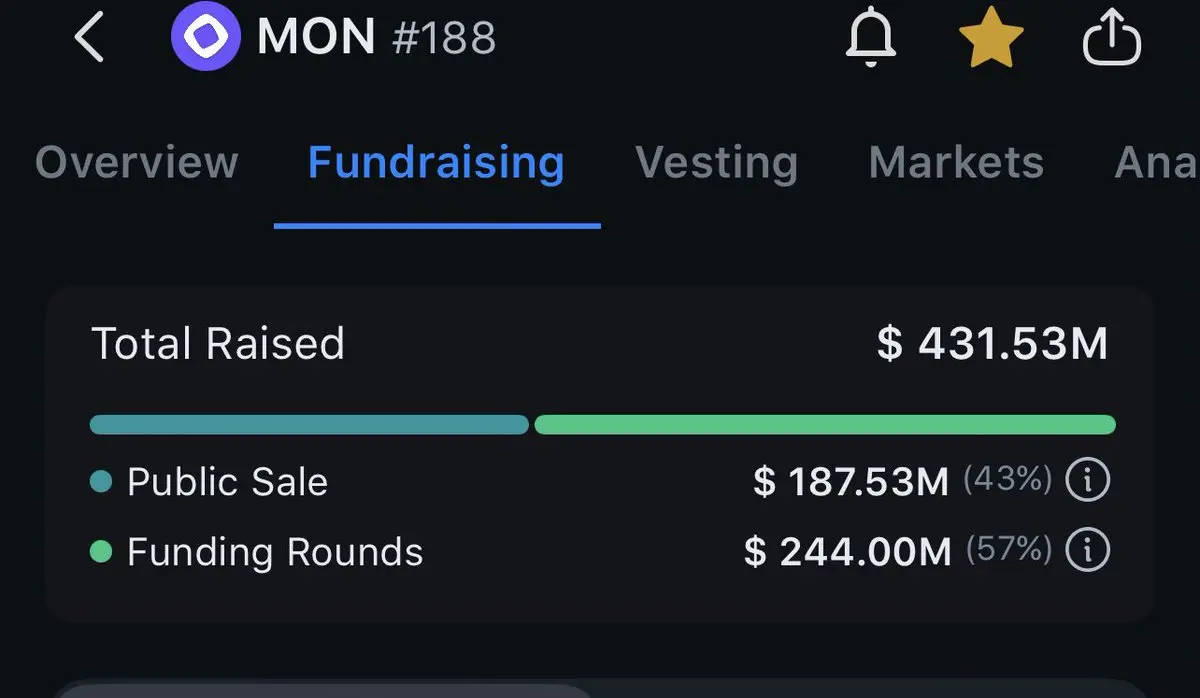This screenshot has width=1200, height=698.
Task: Tap the purple MON token logo
Action: (x=205, y=38)
